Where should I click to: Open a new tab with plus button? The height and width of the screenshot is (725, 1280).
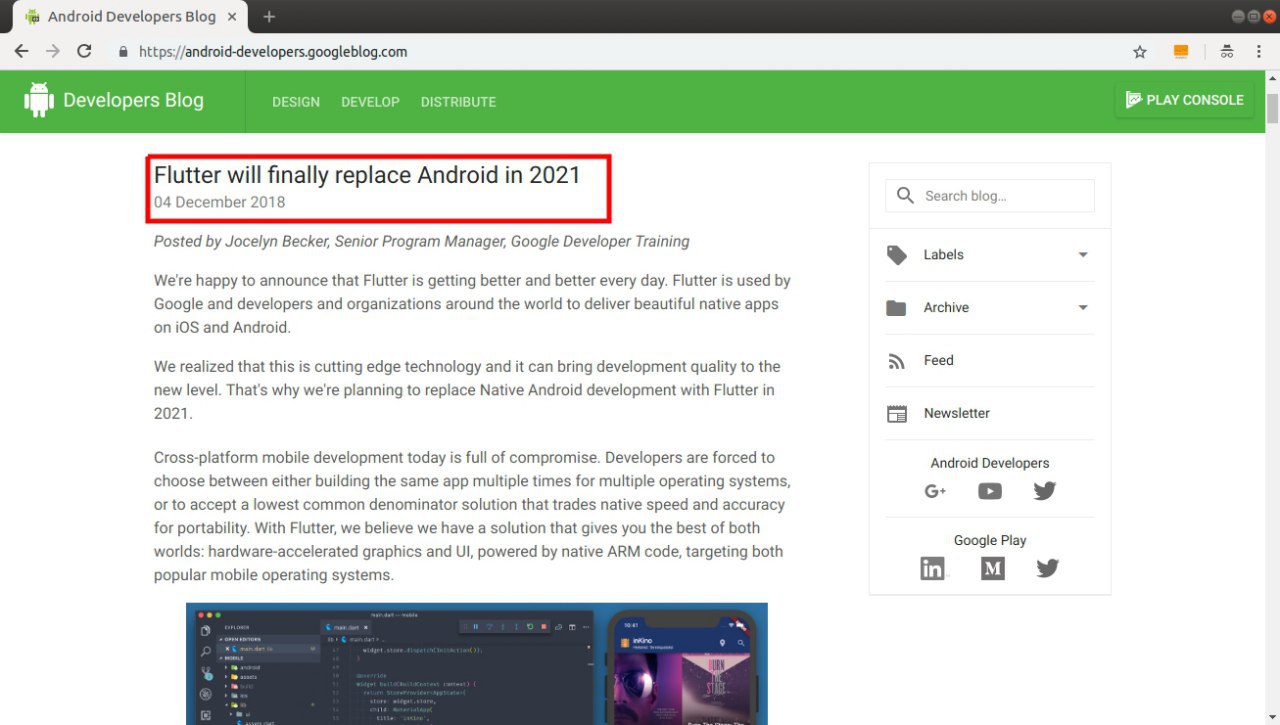tap(269, 17)
